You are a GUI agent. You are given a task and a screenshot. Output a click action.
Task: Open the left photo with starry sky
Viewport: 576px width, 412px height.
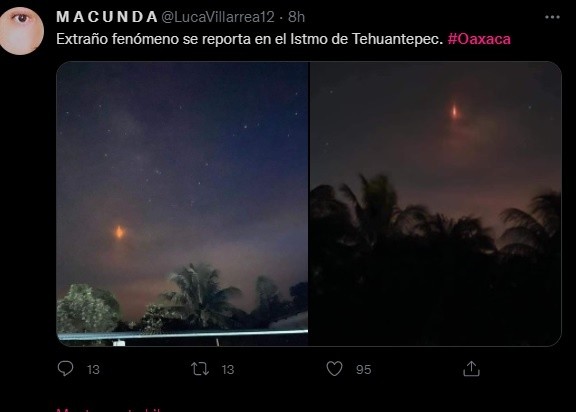tap(182, 204)
